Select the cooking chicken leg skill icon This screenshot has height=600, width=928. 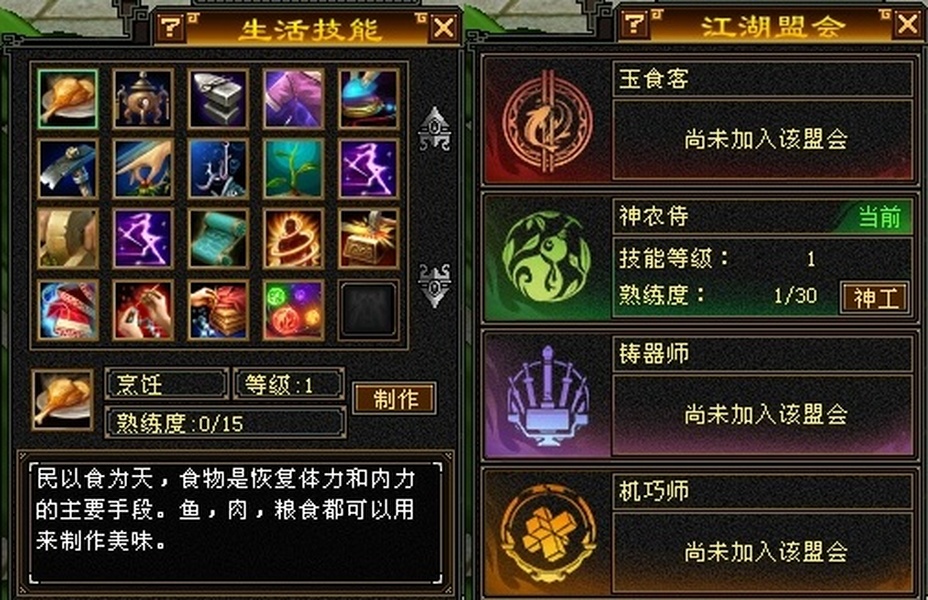[67, 99]
